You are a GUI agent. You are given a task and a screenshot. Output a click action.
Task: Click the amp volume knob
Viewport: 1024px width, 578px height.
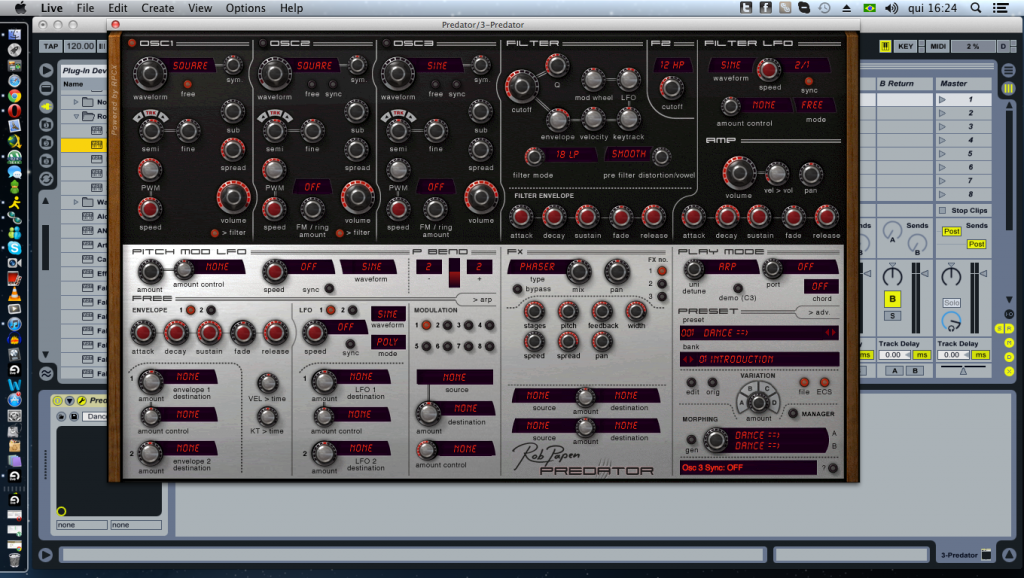point(739,174)
